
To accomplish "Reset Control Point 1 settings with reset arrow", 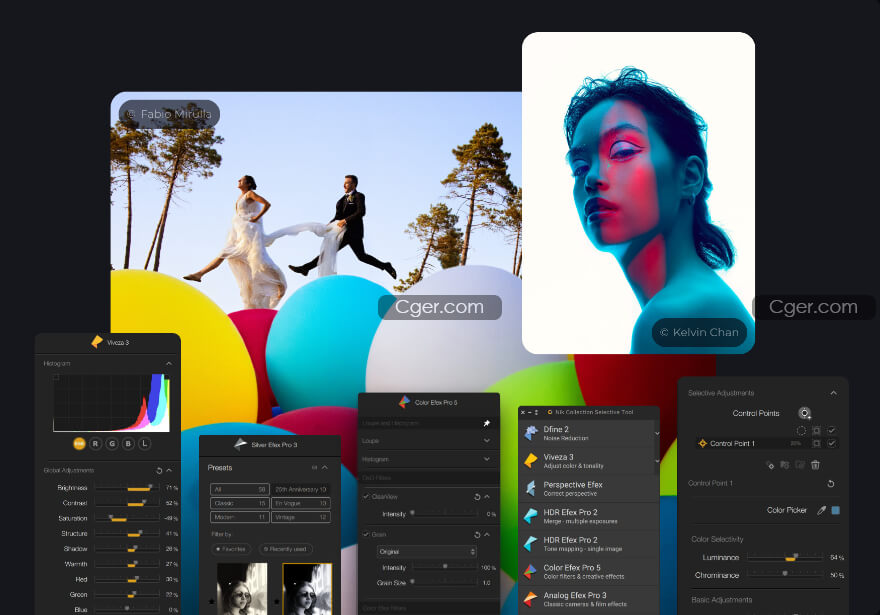I will tap(831, 483).
